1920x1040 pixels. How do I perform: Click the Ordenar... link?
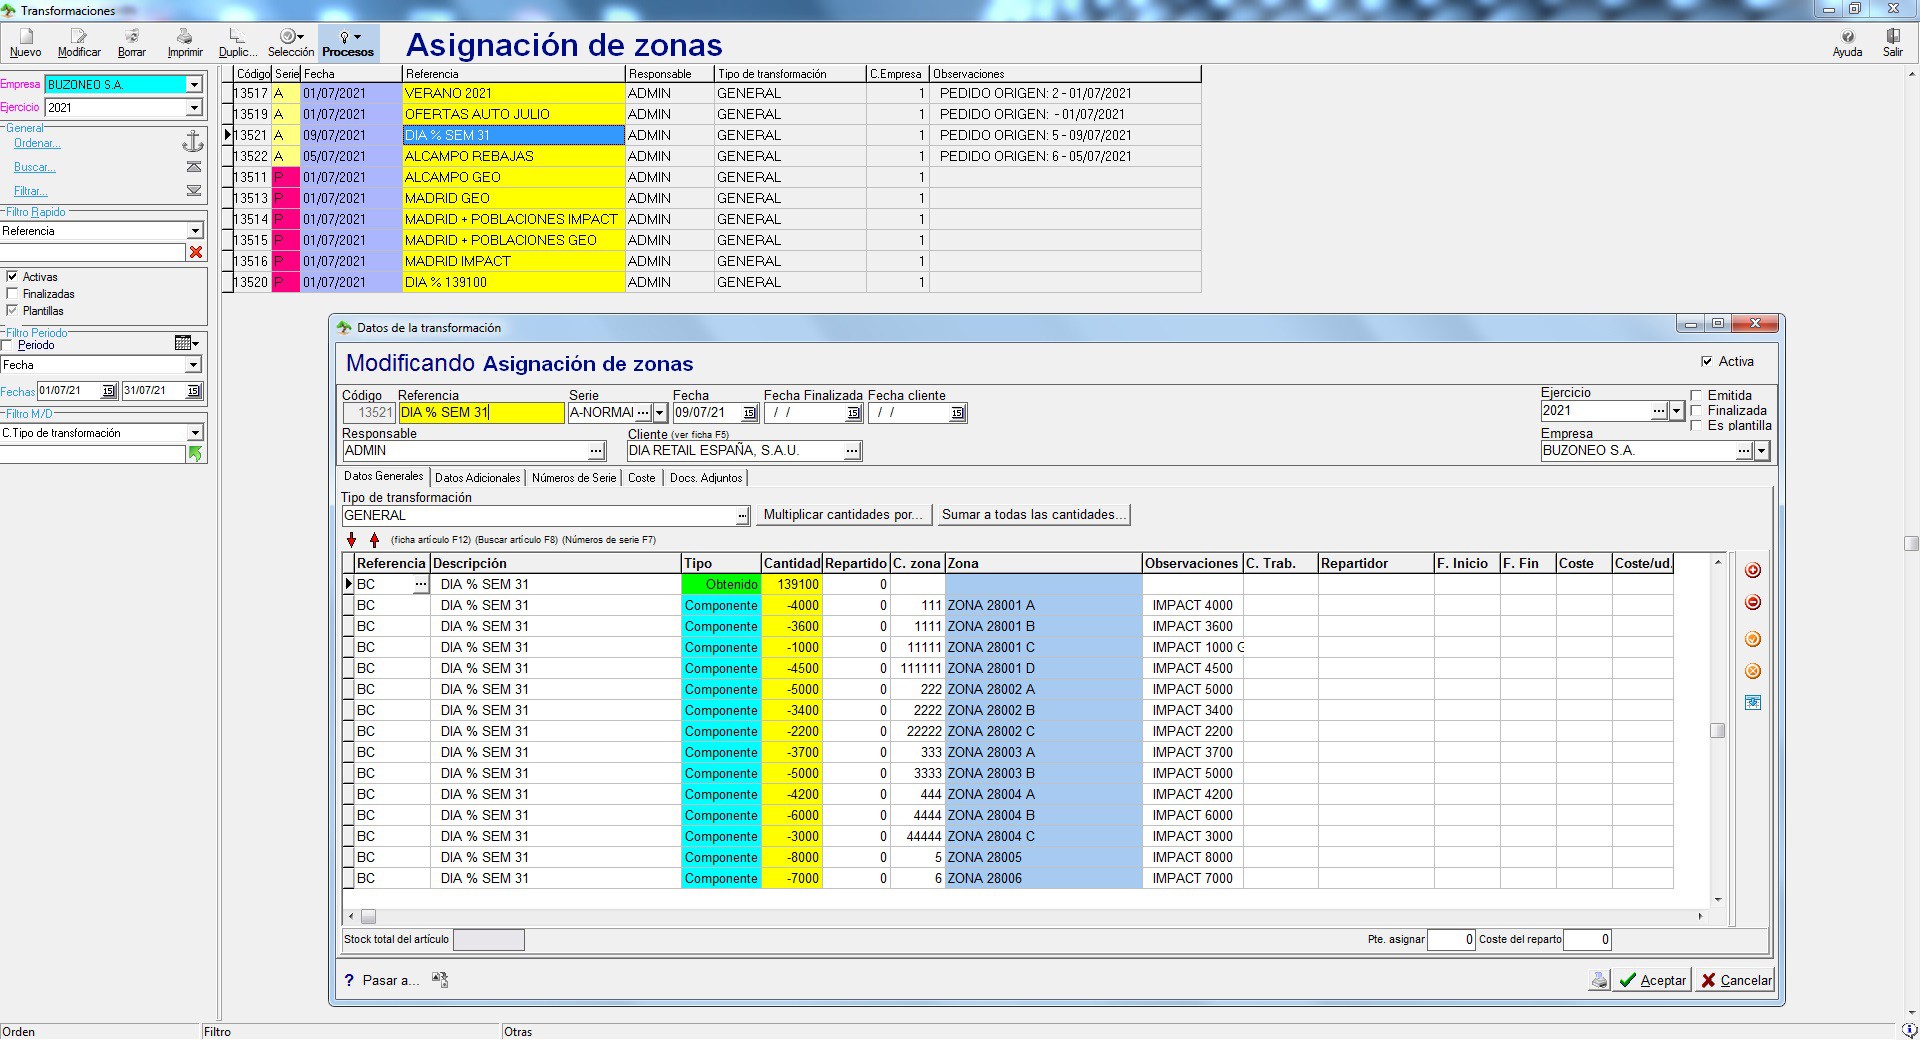(37, 143)
